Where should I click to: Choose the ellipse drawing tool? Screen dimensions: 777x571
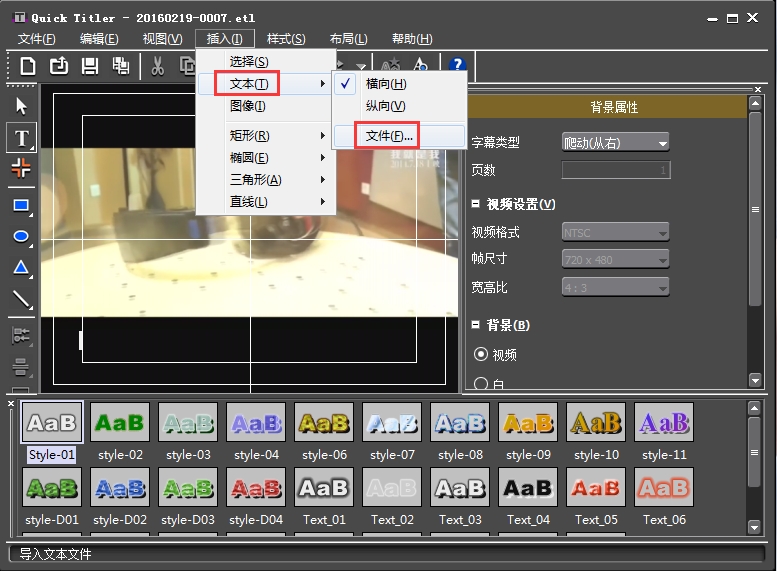(x=21, y=236)
